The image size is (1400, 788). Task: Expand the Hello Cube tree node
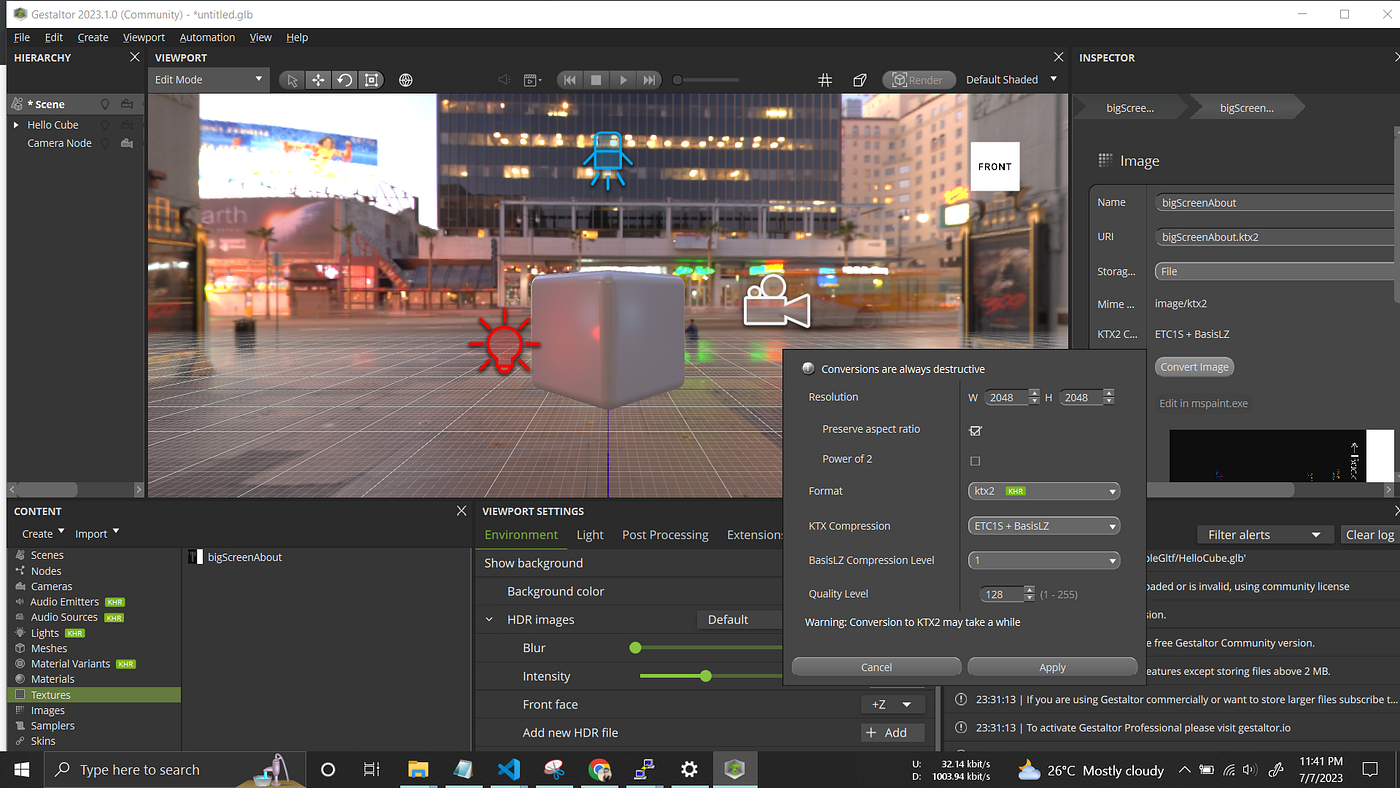tap(16, 125)
